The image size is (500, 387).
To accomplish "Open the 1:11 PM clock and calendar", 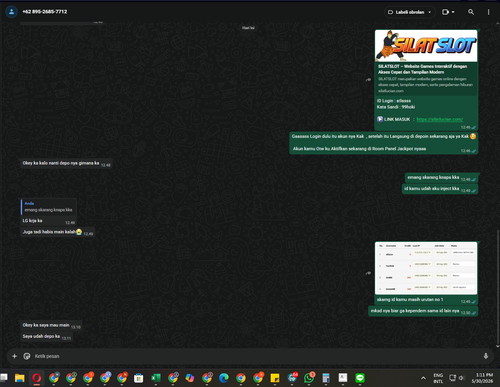I will [482, 378].
